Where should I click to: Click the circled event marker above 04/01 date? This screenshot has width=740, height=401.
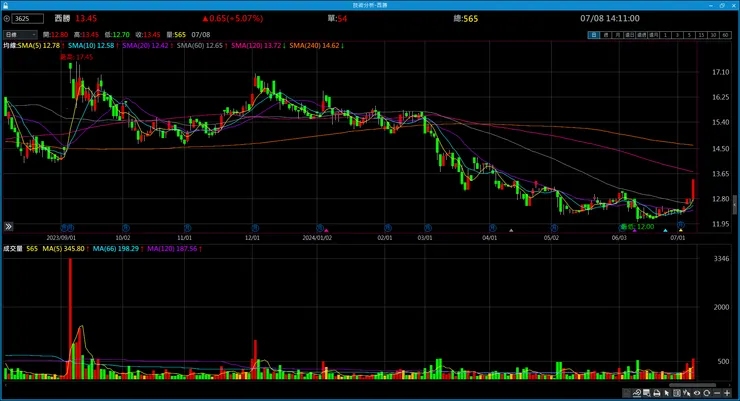click(x=492, y=227)
